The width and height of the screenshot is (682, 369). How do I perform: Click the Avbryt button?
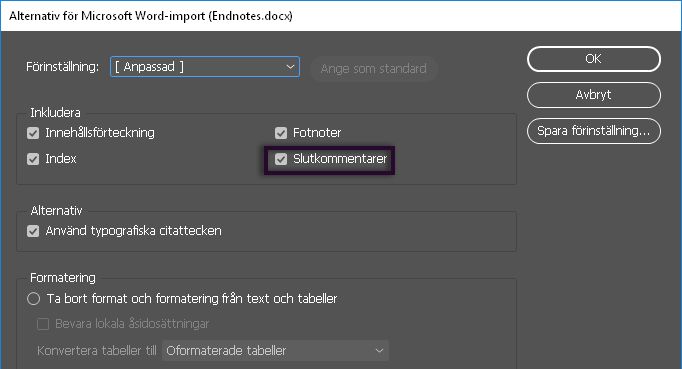[594, 95]
